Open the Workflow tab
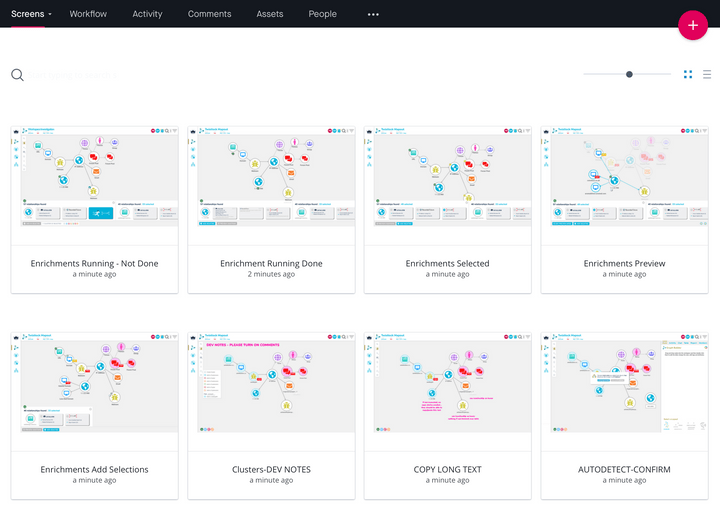720x509 pixels. click(x=88, y=14)
